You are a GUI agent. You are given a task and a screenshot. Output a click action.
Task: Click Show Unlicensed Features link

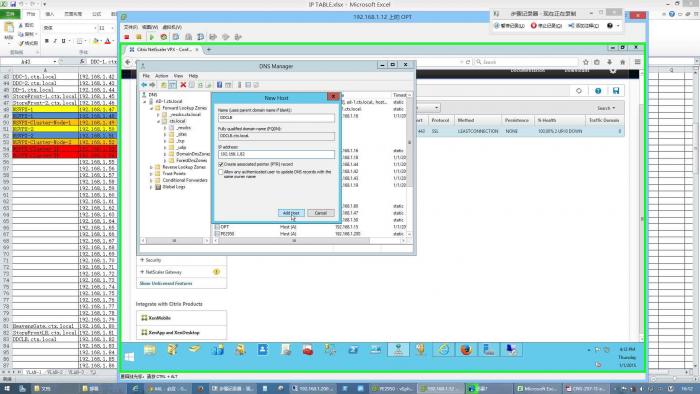click(166, 283)
